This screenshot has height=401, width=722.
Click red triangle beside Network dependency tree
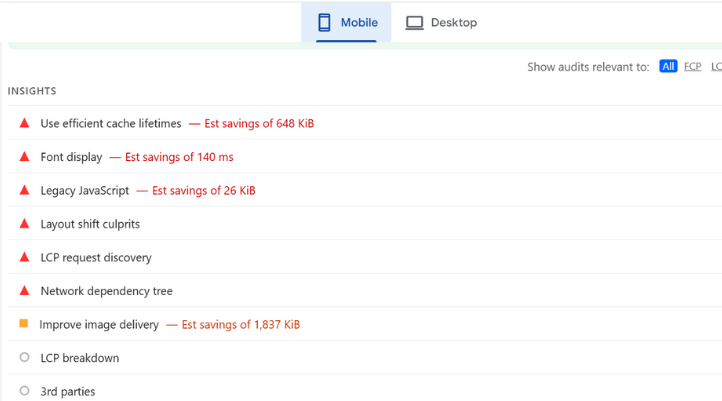click(24, 291)
